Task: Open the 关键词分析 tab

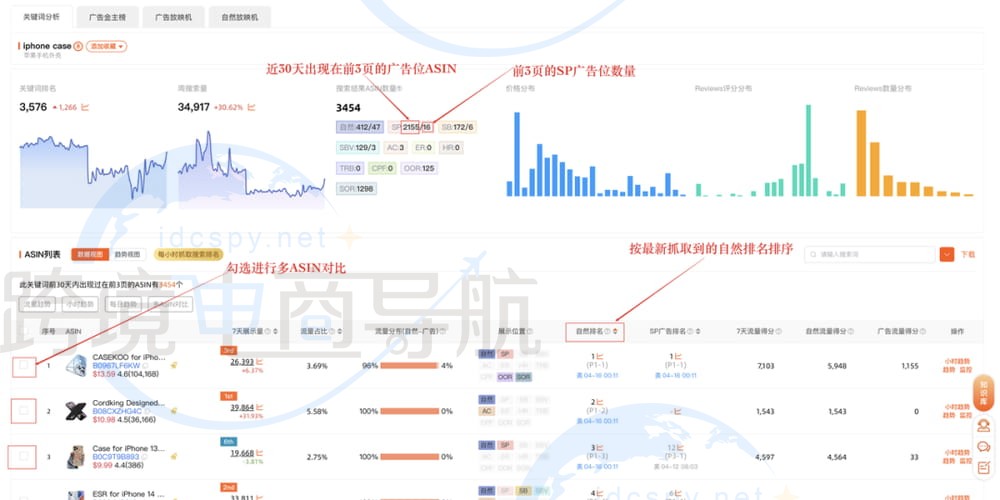Action: point(41,18)
